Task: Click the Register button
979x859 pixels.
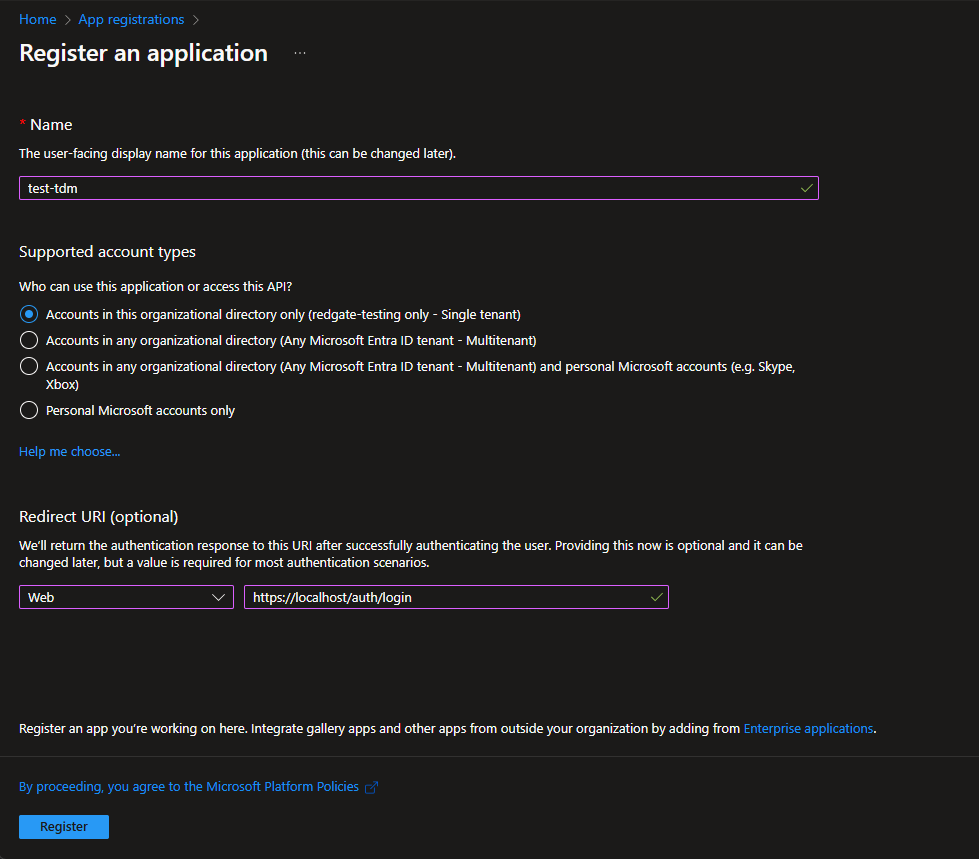Action: coord(63,826)
